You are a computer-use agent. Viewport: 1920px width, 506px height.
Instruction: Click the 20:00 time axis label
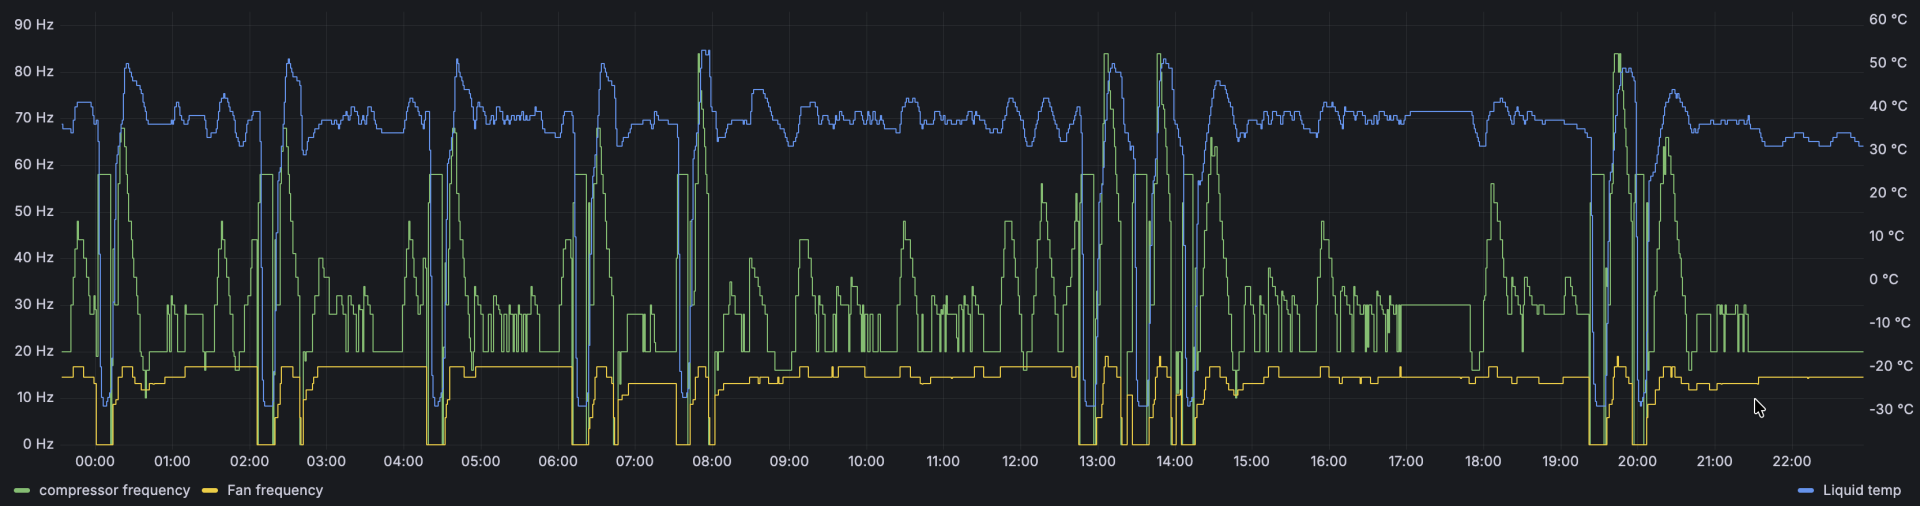(x=1637, y=461)
